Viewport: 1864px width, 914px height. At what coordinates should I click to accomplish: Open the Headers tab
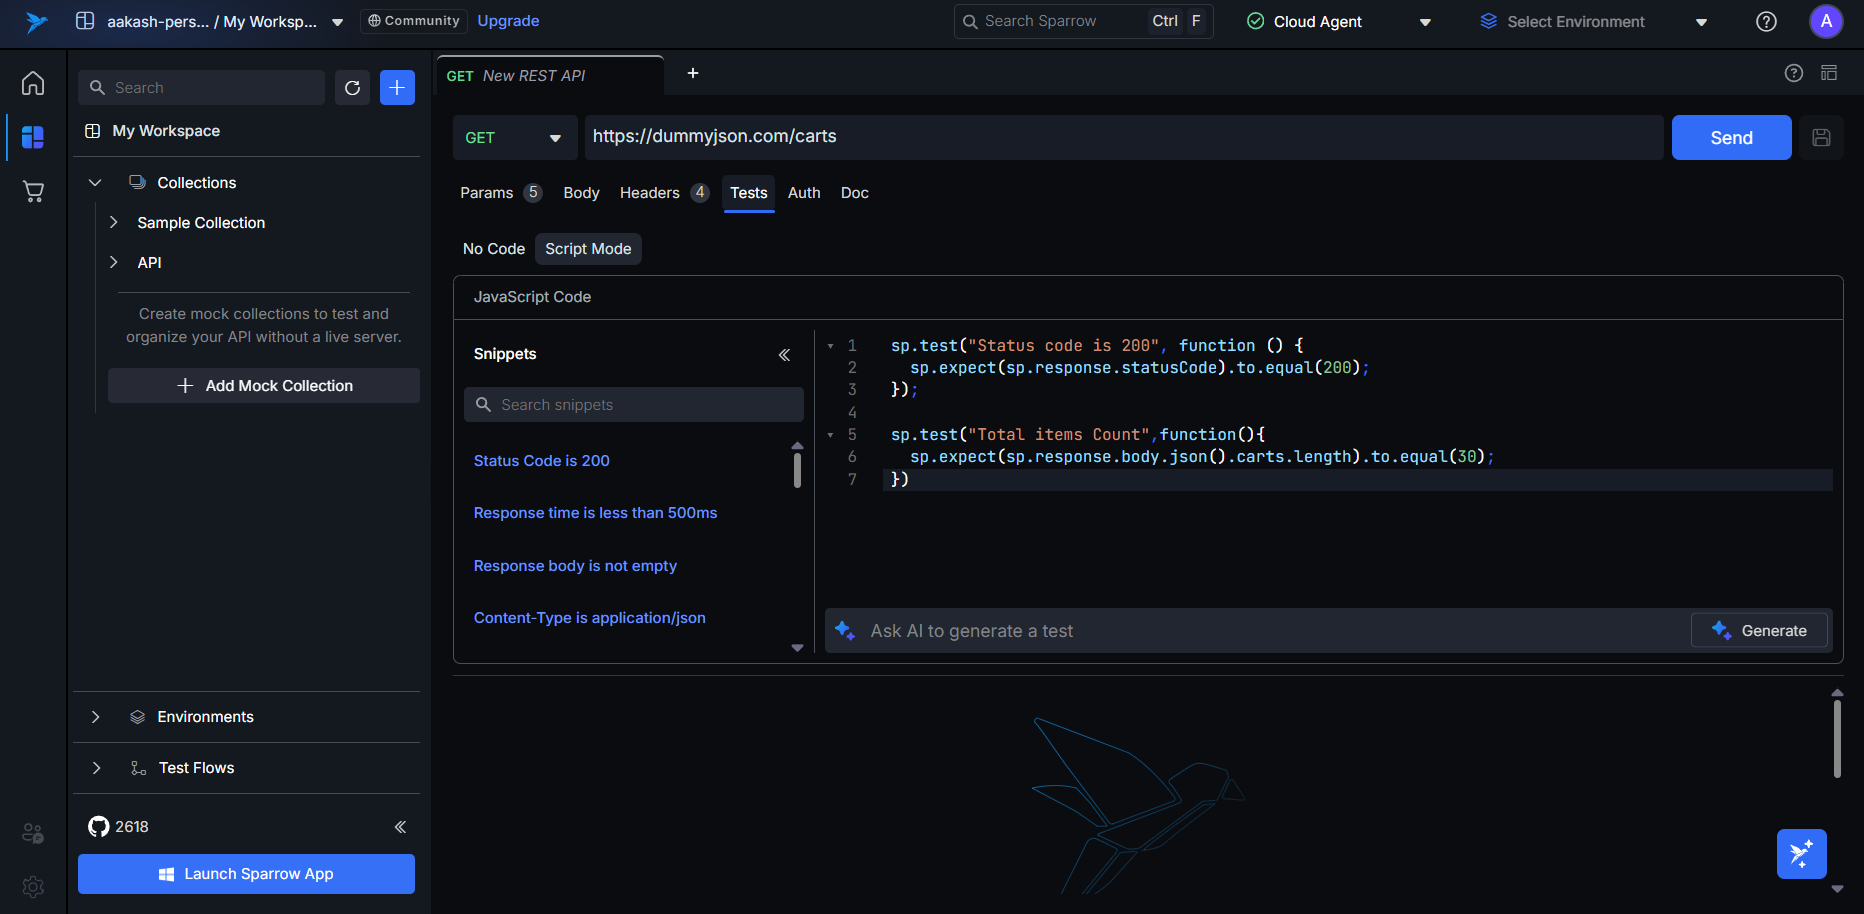click(x=650, y=193)
